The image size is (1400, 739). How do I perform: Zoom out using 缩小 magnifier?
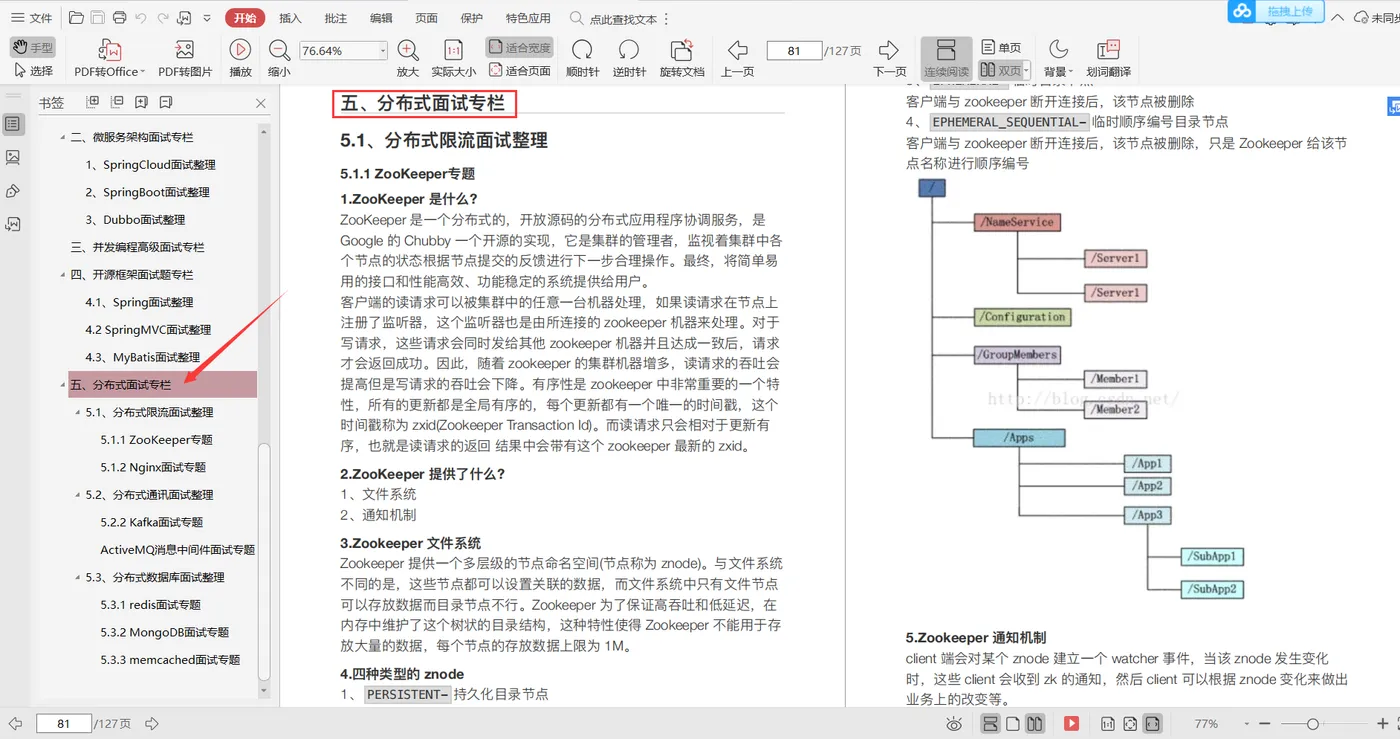[x=279, y=58]
